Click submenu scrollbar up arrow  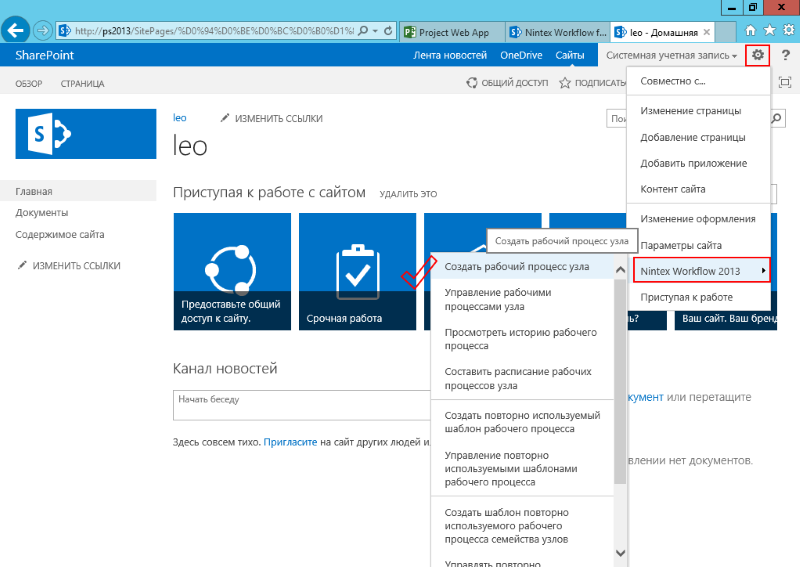(620, 269)
